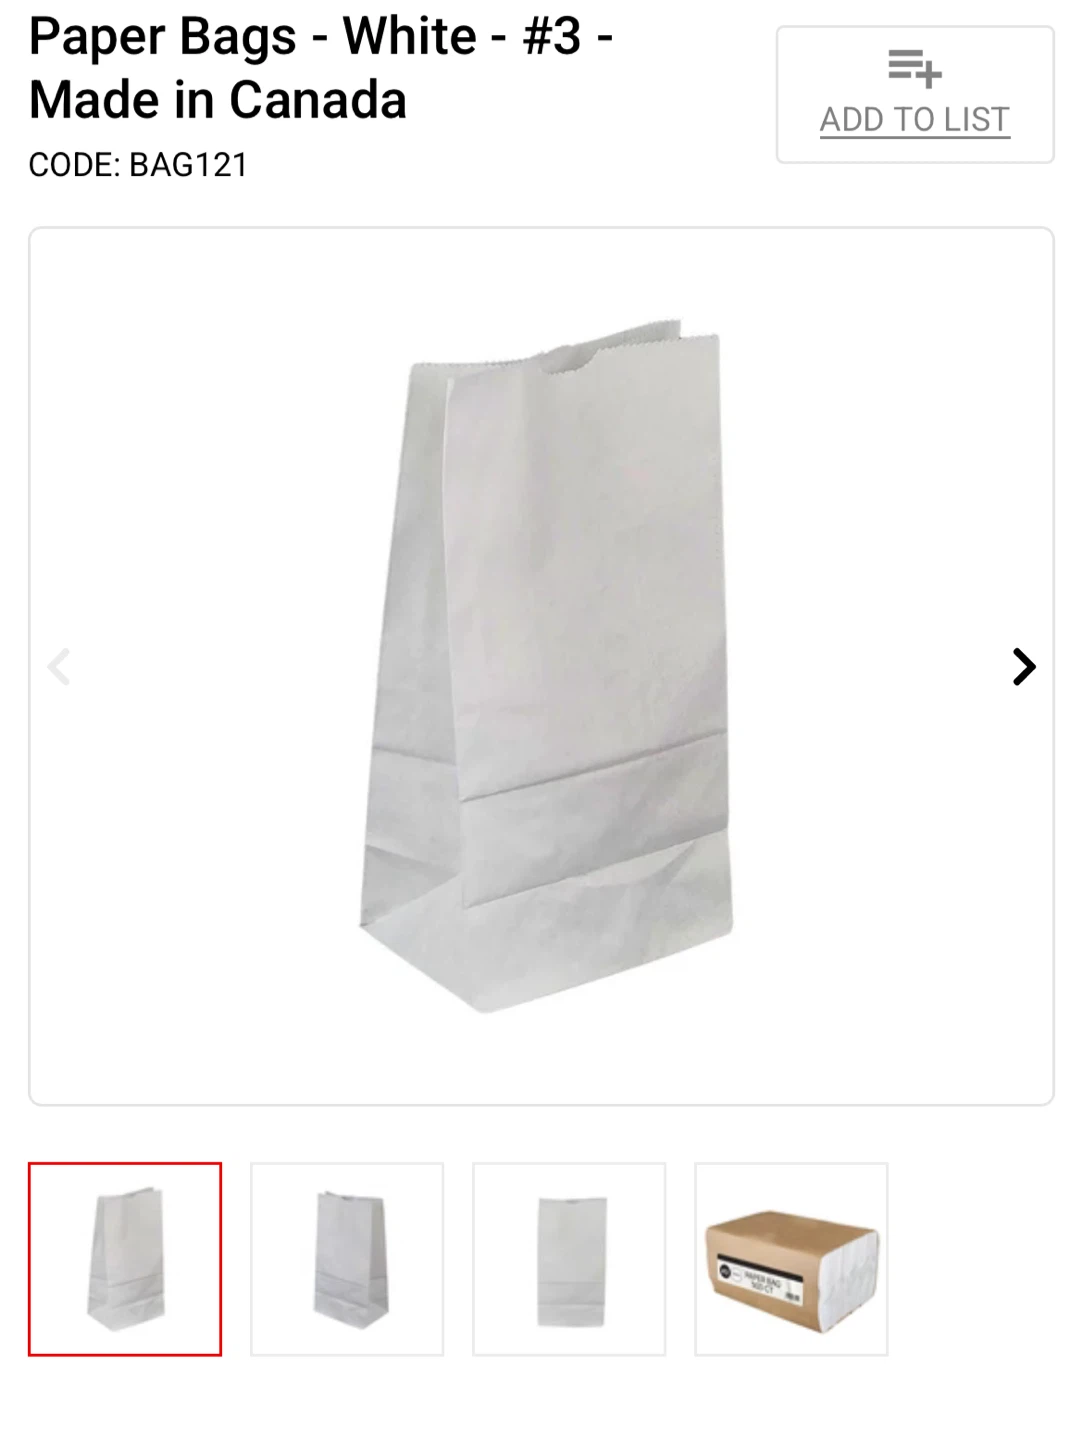Choose the brown cardboard case thumbnail
1083x1440 pixels.
(x=791, y=1259)
